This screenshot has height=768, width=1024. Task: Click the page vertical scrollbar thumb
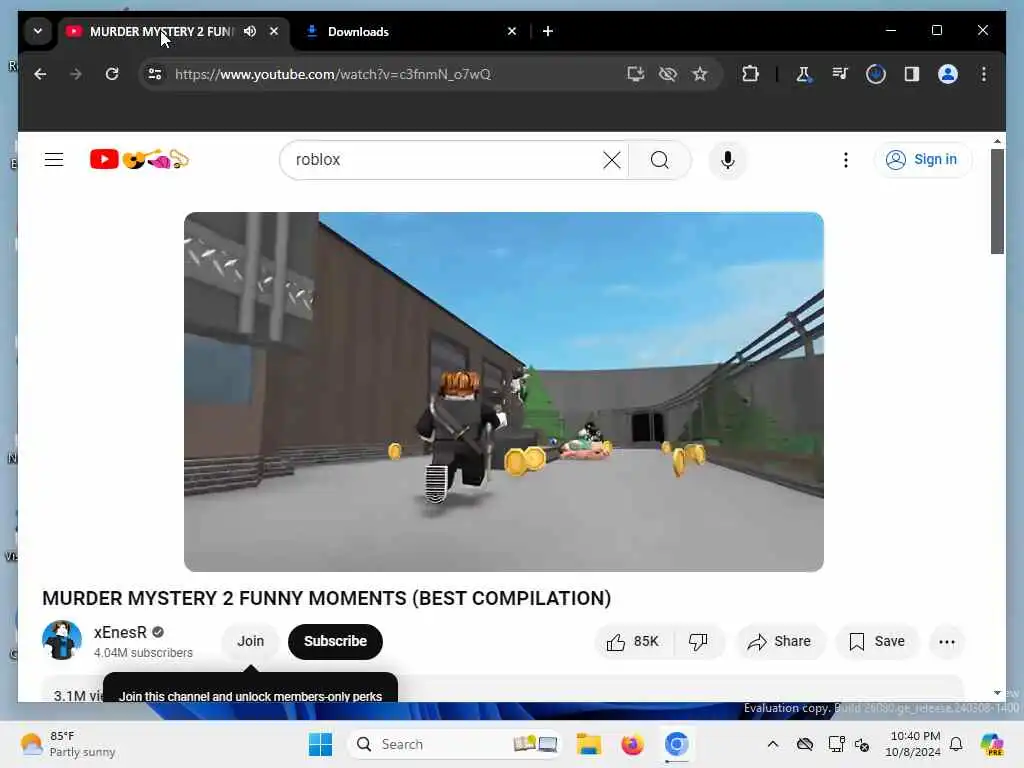tap(997, 201)
